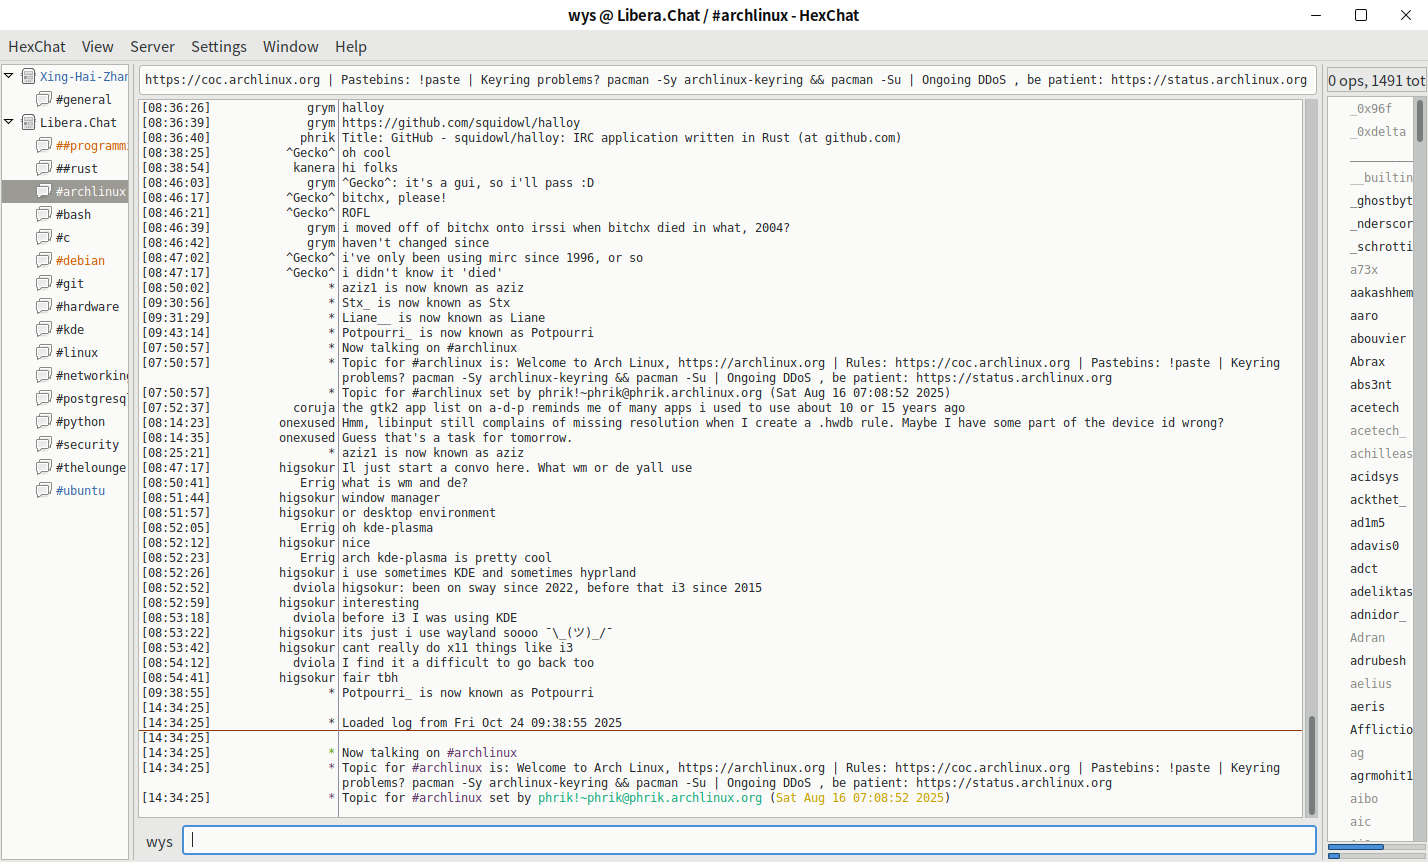The height and width of the screenshot is (862, 1428).
Task: Click the wys nickname button
Action: [x=159, y=842]
